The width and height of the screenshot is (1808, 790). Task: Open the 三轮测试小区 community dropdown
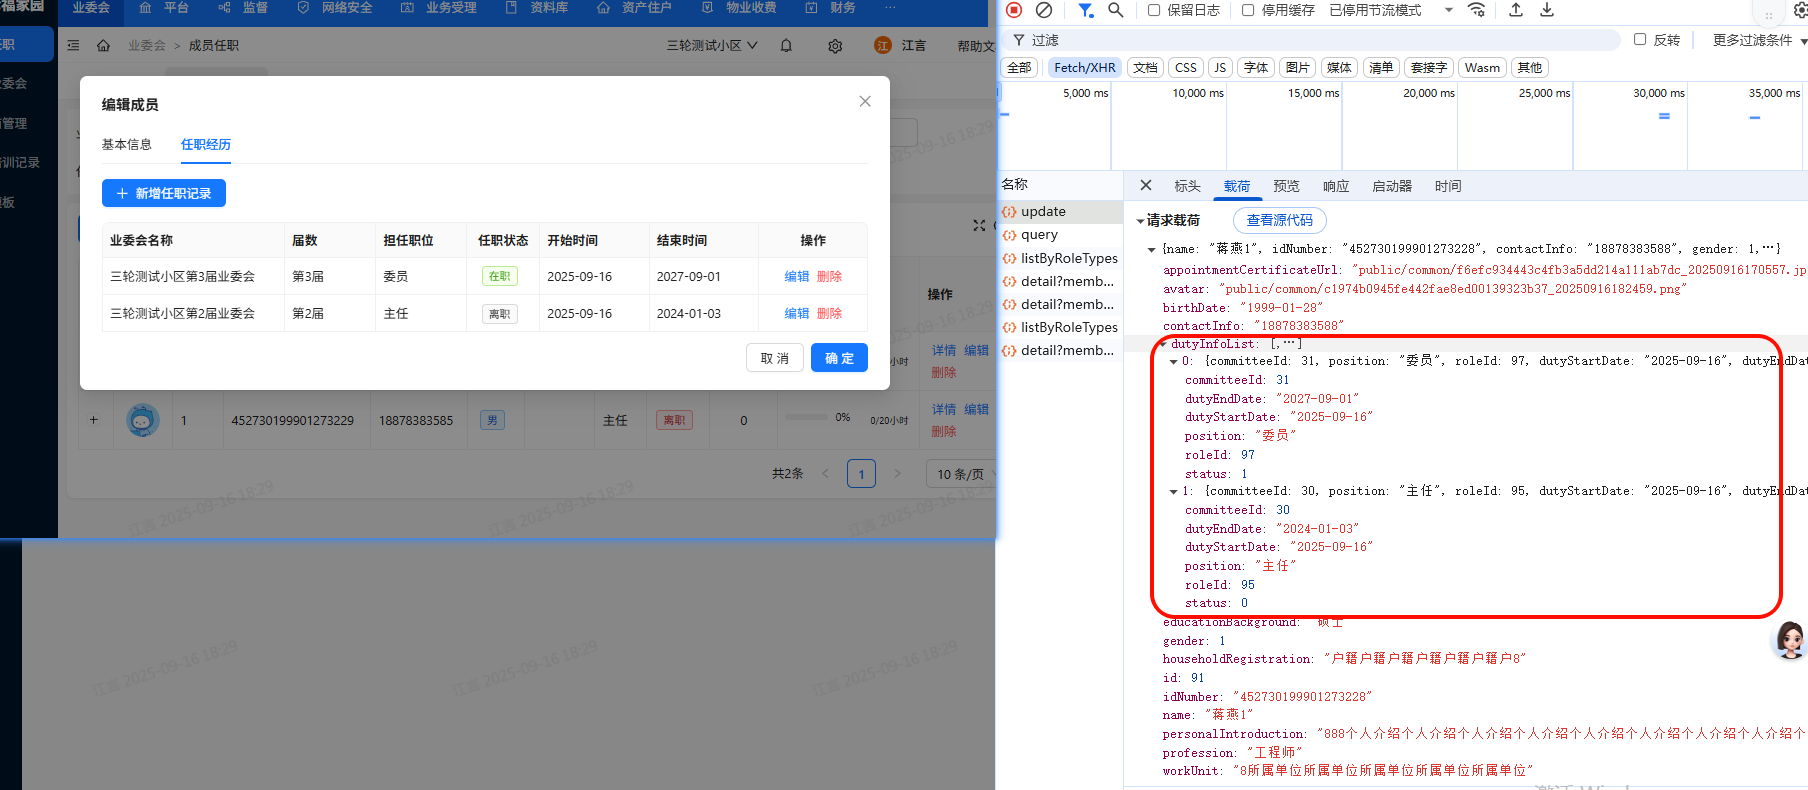712,46
